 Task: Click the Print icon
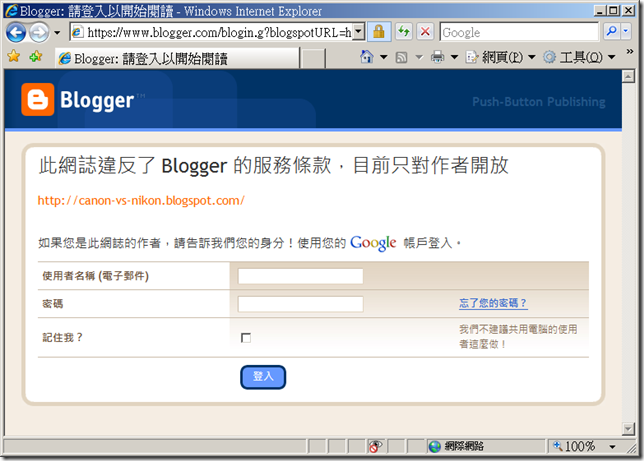coord(437,57)
